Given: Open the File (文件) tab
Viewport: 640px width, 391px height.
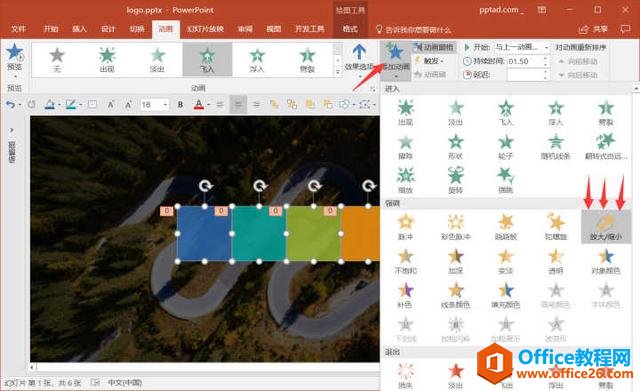Looking at the screenshot, I should click(x=18, y=29).
